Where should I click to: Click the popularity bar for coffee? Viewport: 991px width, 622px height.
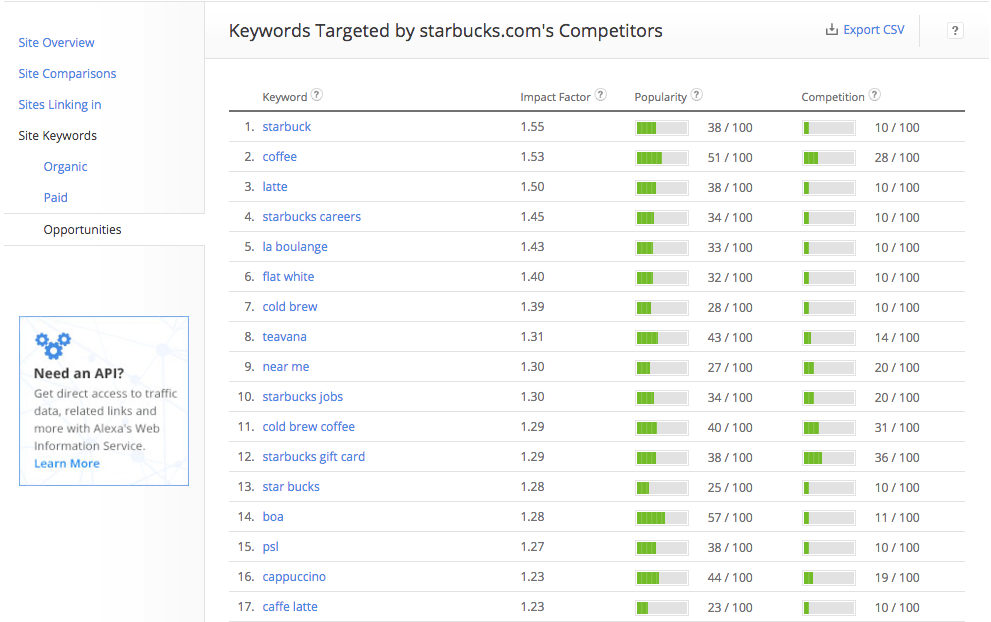click(662, 157)
